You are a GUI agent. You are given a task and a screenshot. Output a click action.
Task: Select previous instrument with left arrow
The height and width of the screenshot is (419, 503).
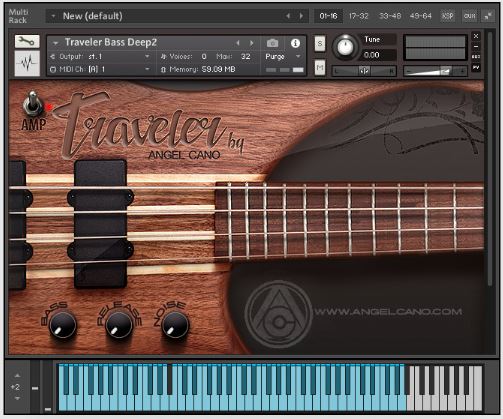point(238,43)
